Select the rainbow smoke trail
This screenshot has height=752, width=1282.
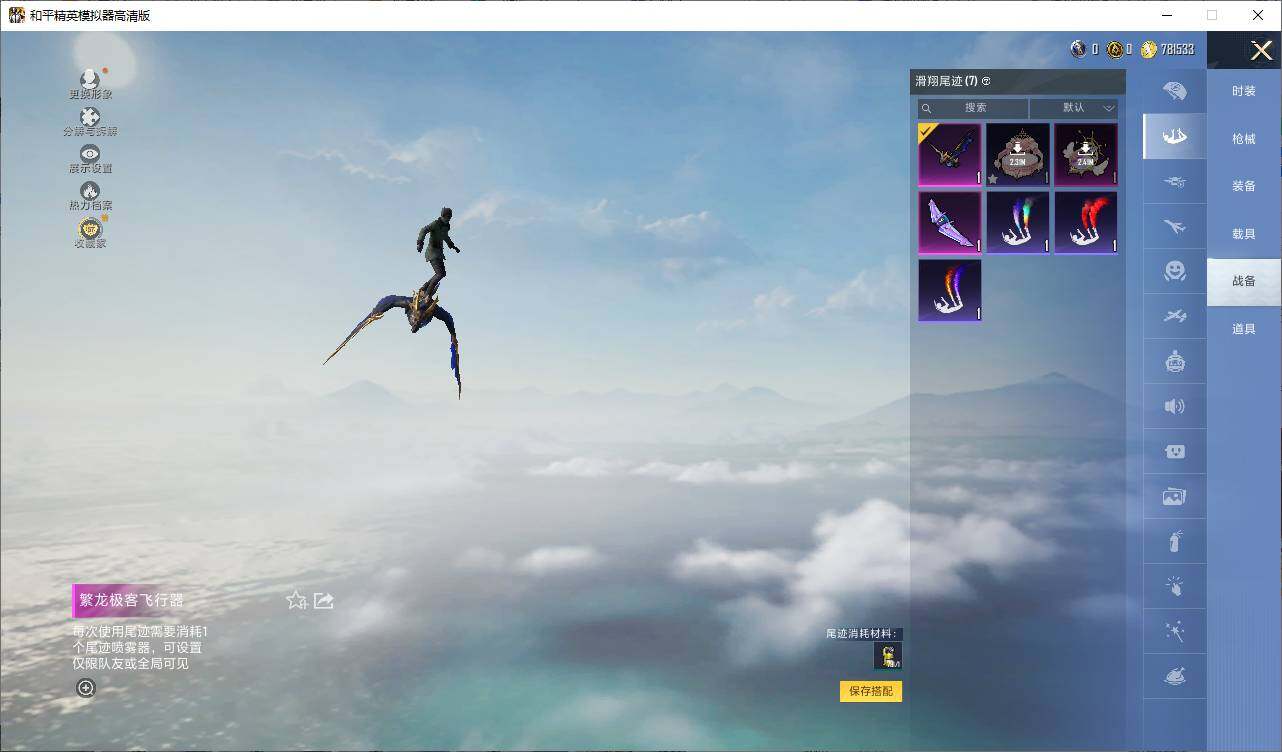[x=1018, y=223]
